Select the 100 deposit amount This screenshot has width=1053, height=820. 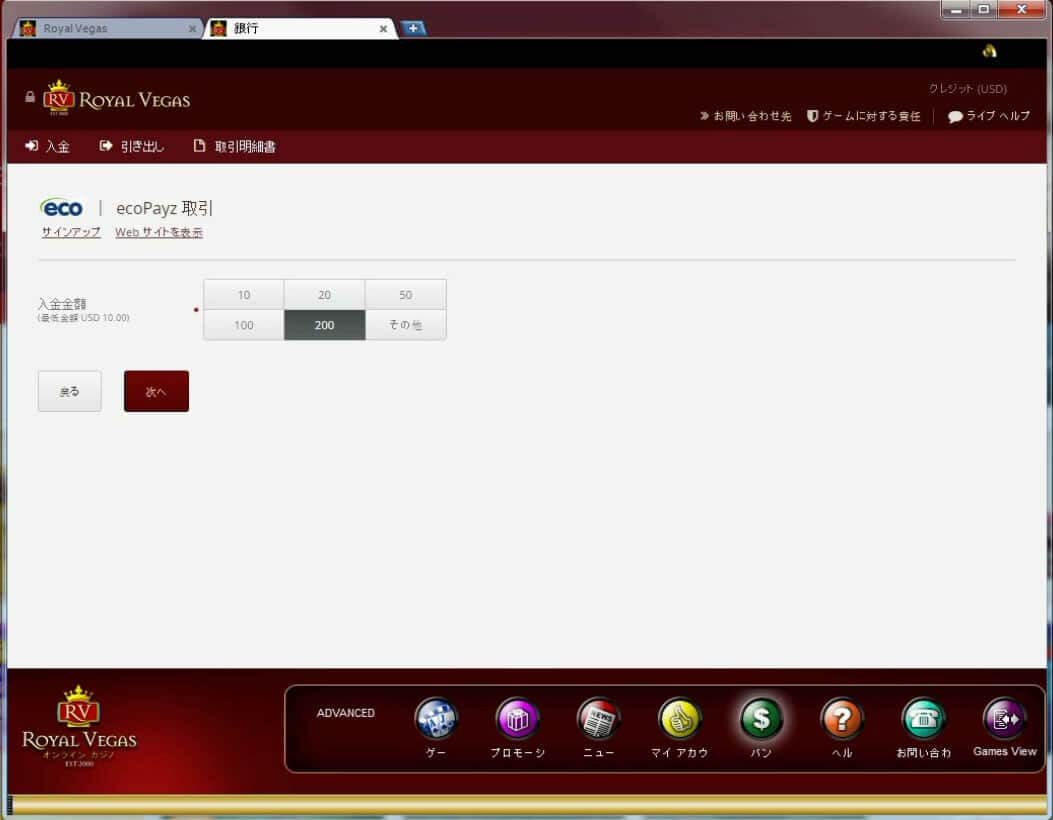[244, 325]
